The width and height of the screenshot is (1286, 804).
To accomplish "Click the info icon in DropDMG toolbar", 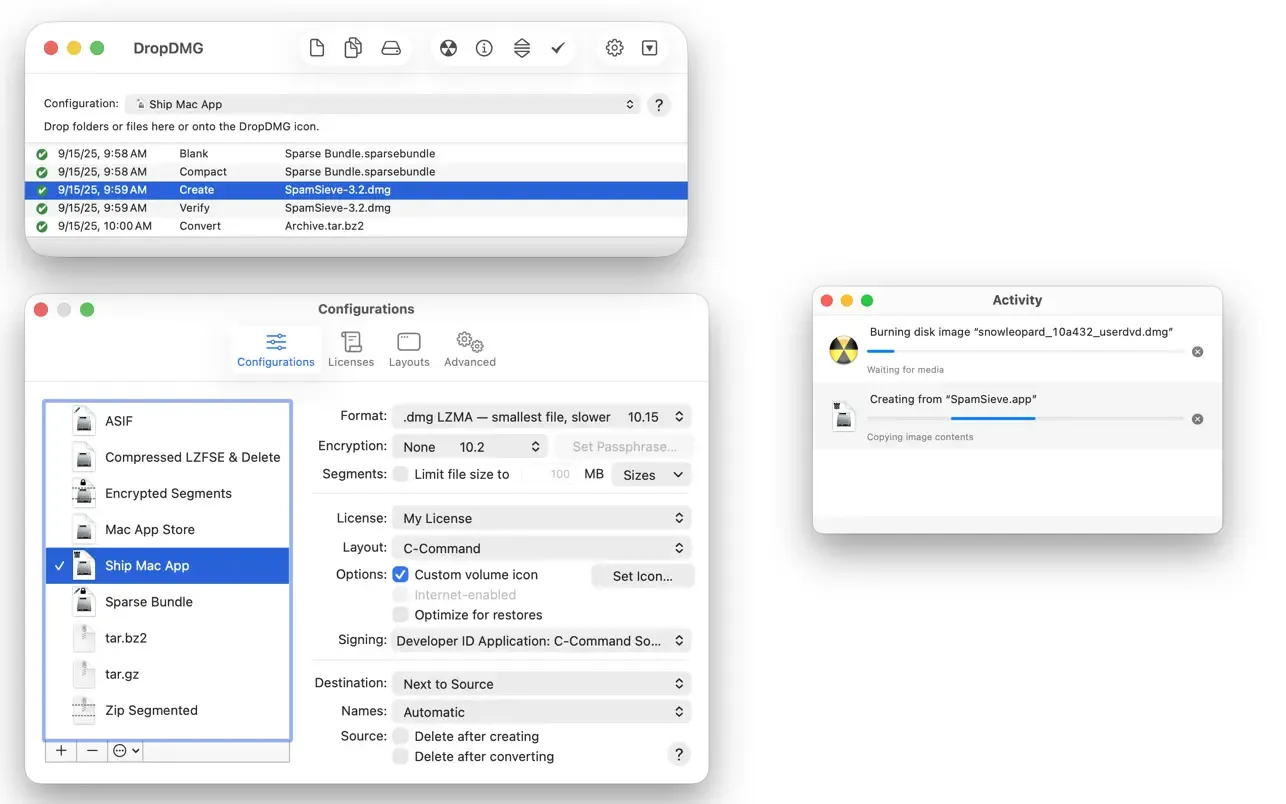I will [484, 48].
